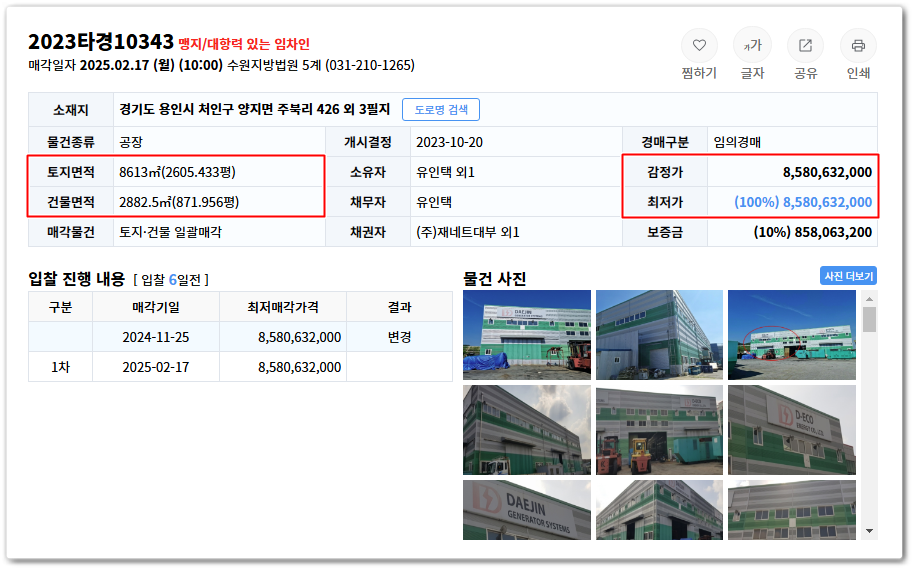The width and height of the screenshot is (915, 571).
Task: Click 채무자 value 유인택
Action: click(434, 202)
